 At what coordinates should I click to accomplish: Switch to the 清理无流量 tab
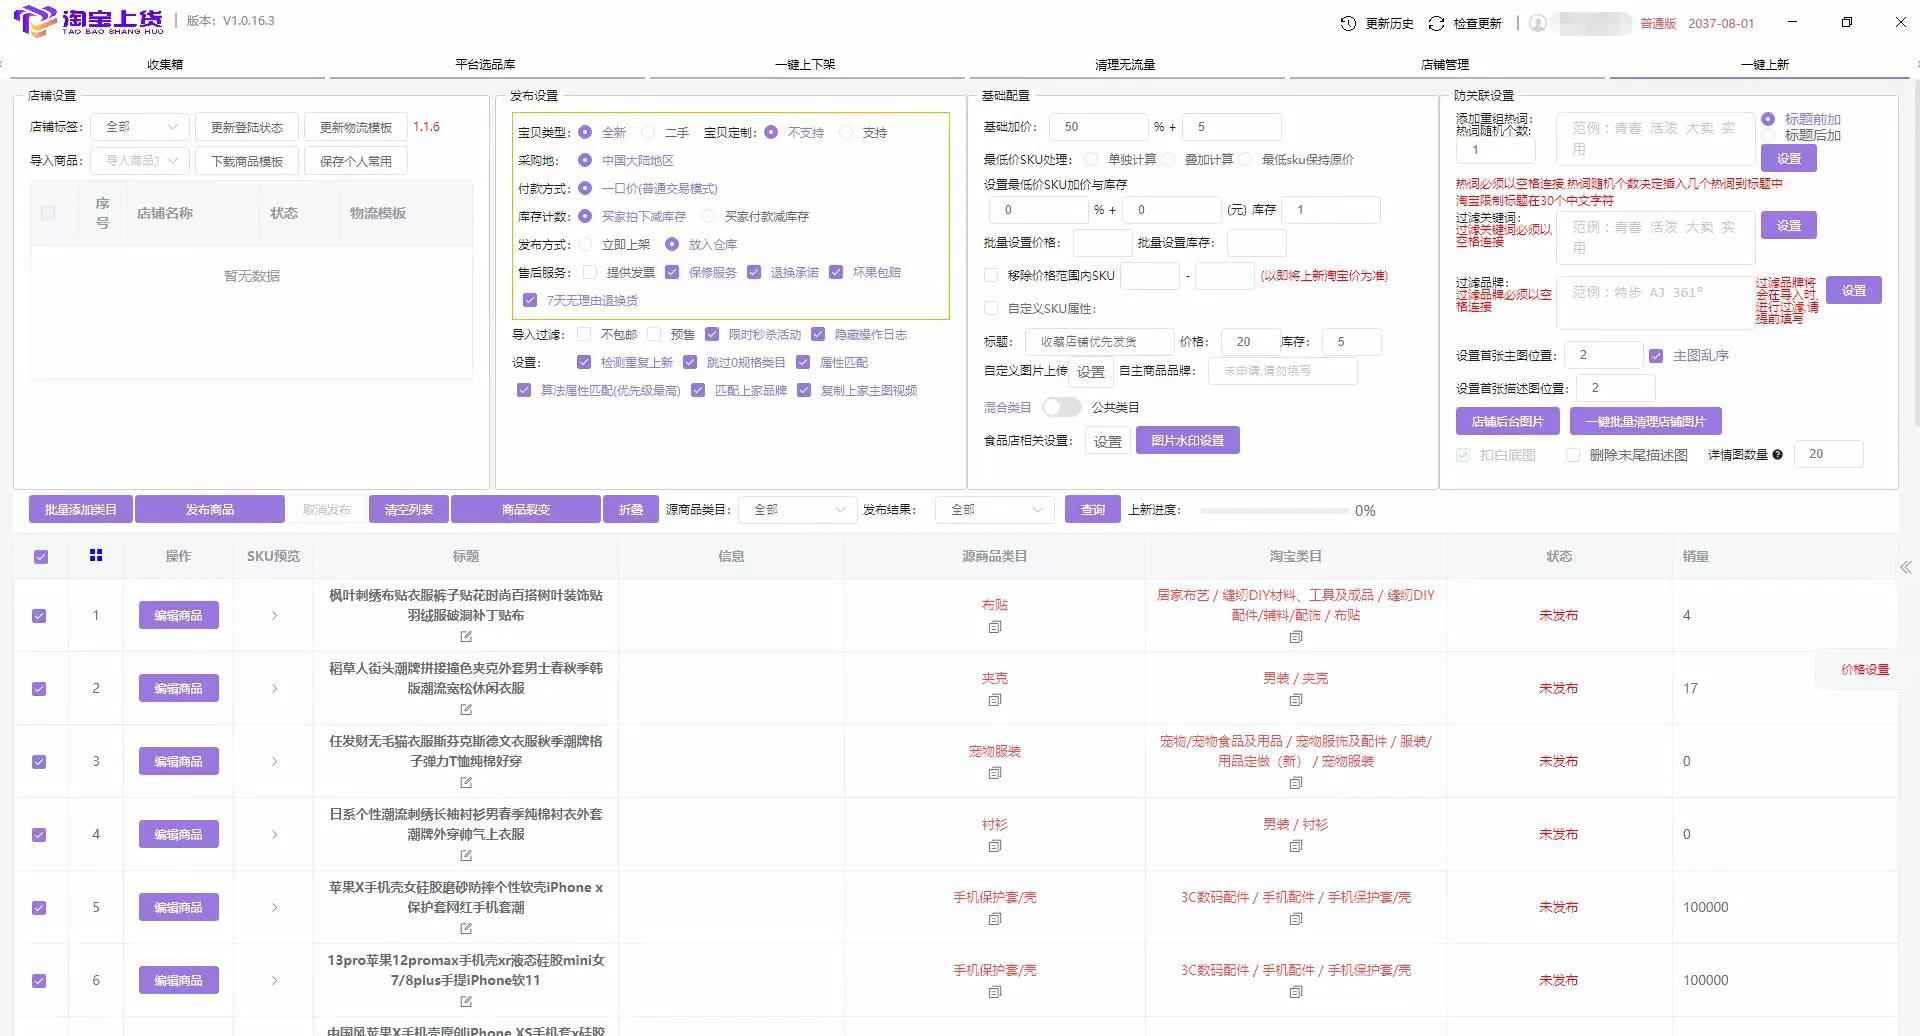pos(1127,63)
